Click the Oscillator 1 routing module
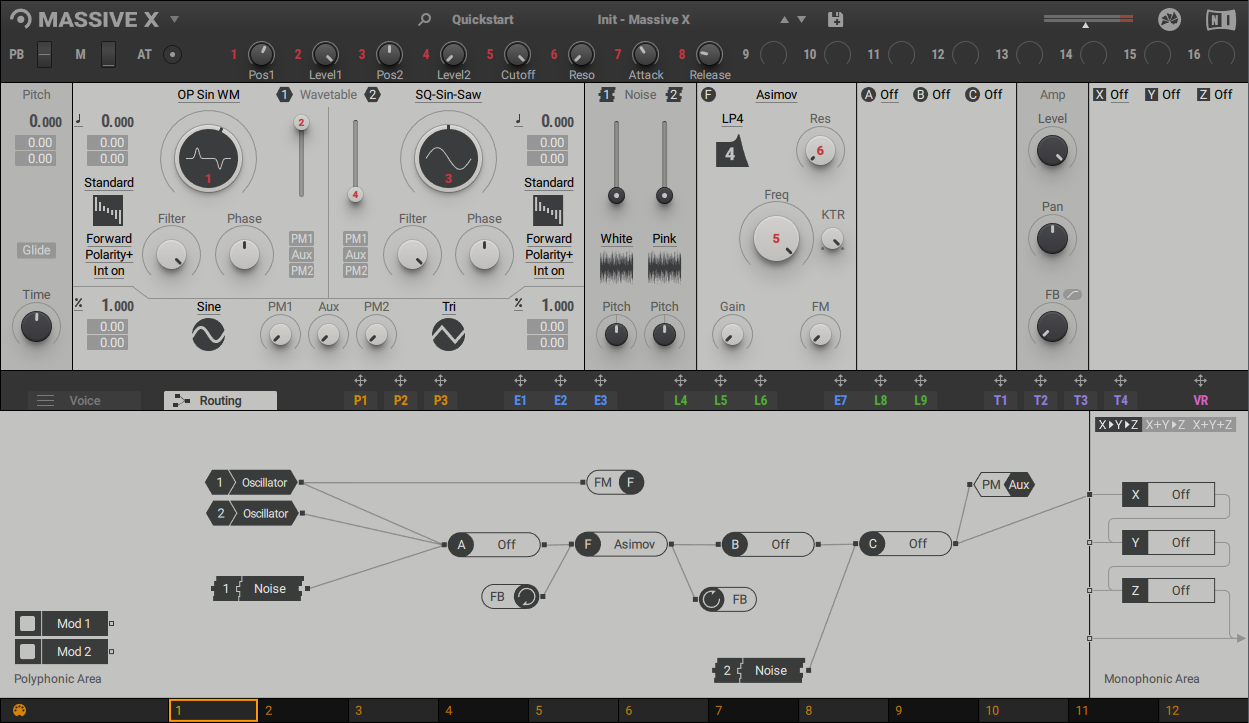1249x723 pixels. click(x=251, y=483)
